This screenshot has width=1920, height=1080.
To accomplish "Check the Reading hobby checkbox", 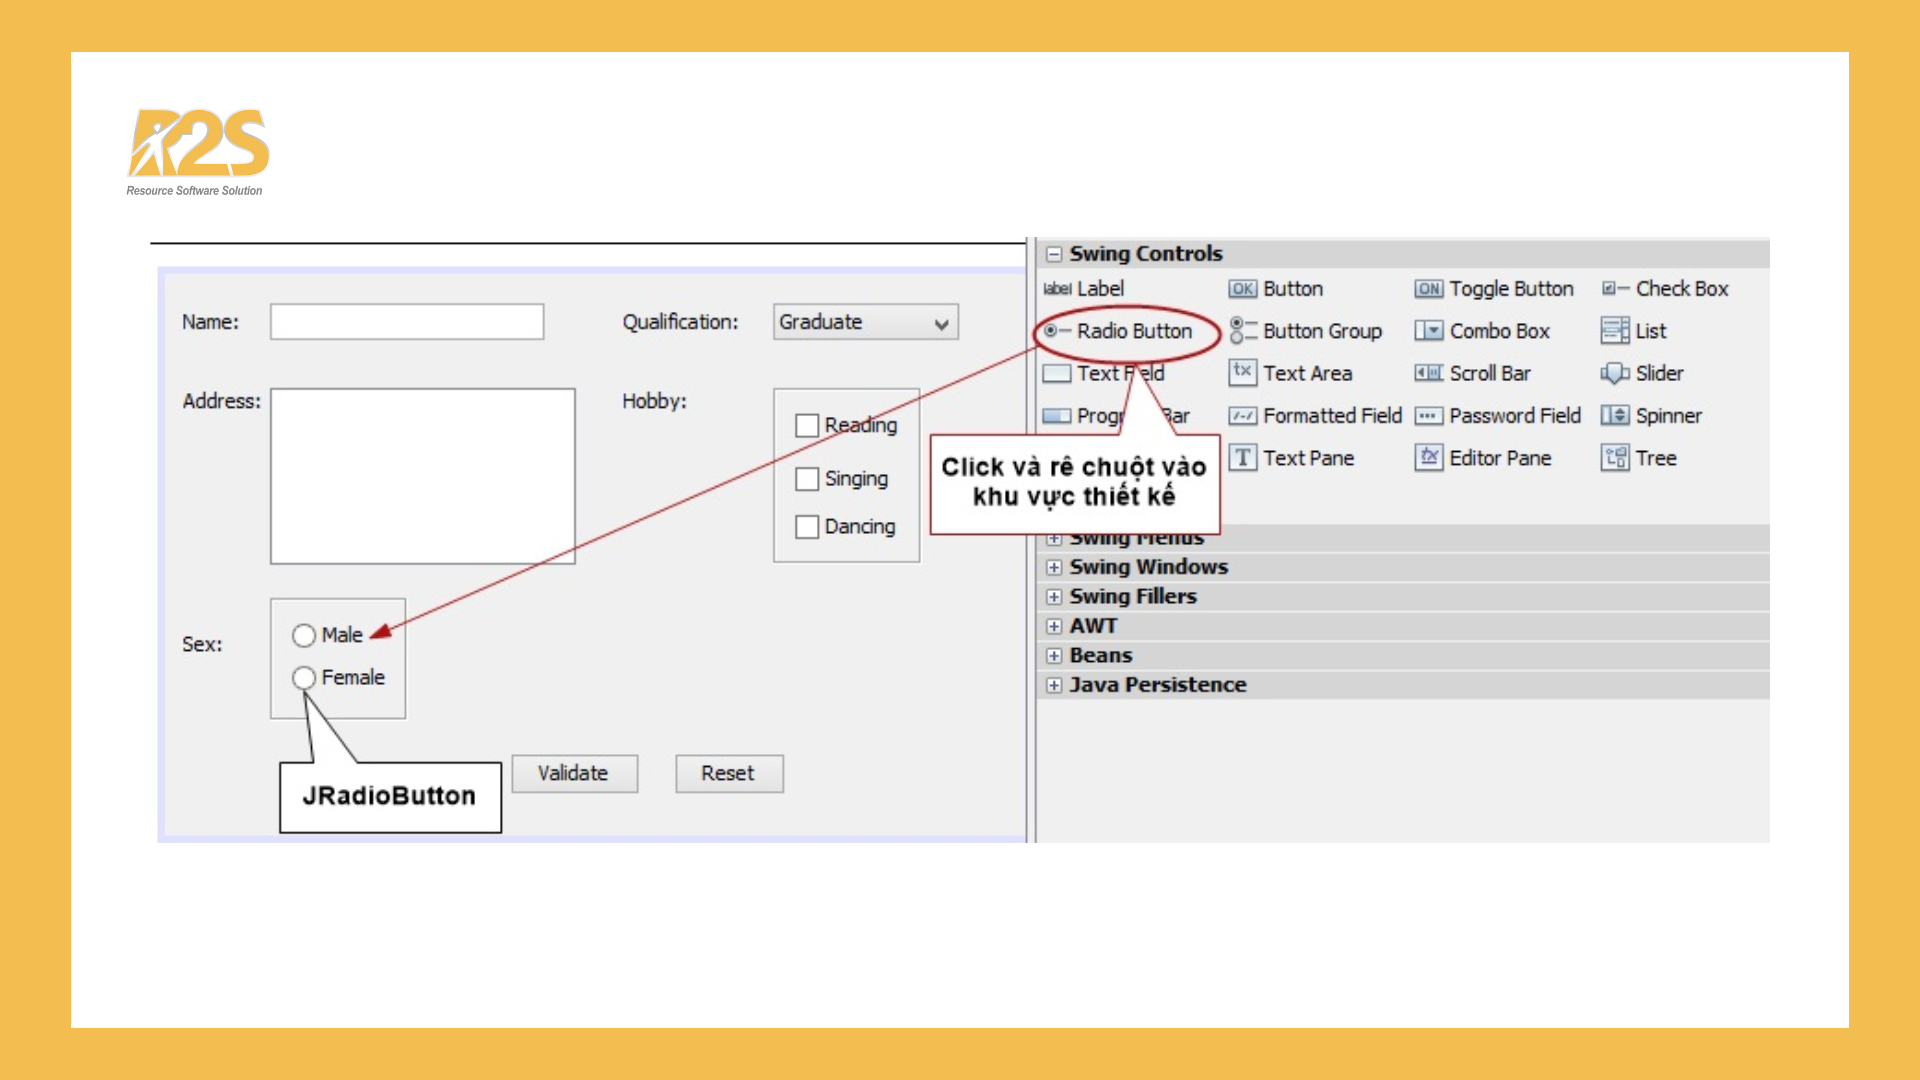I will [x=807, y=425].
